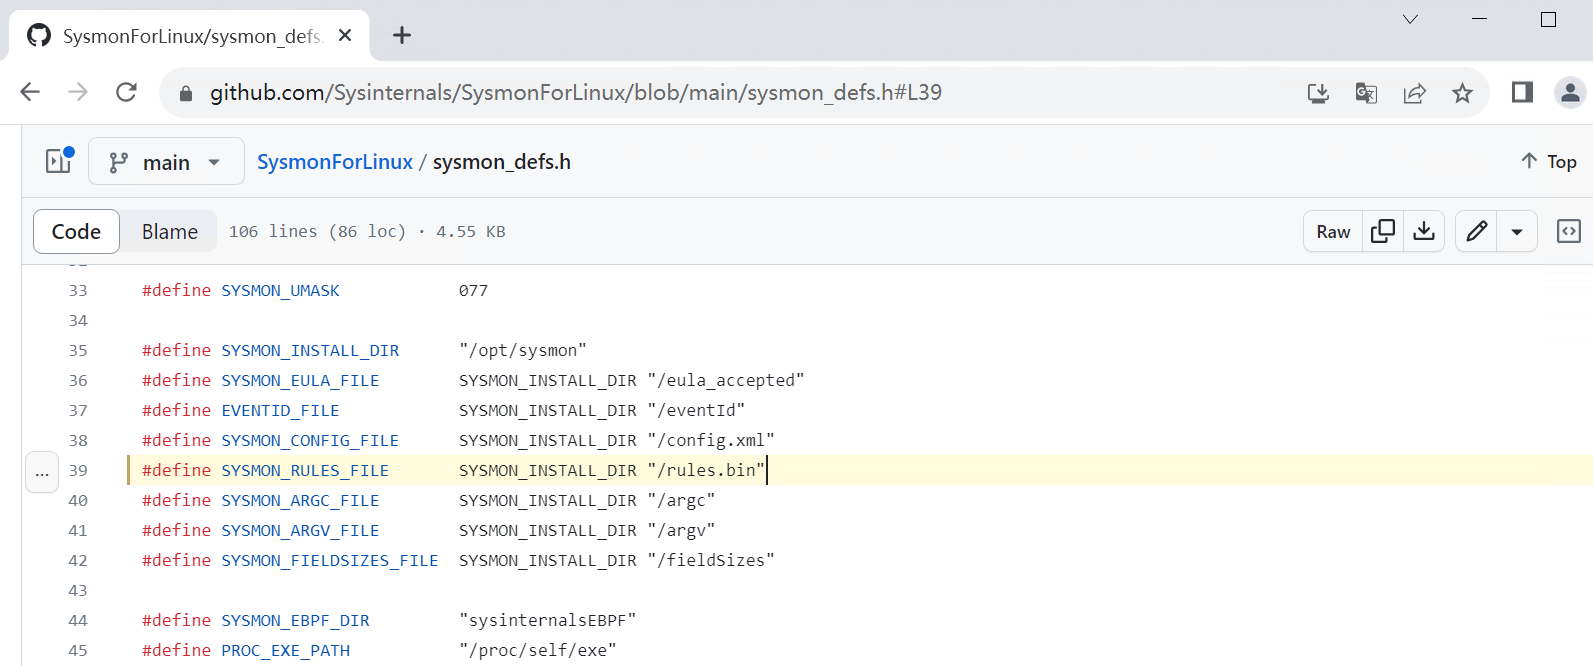This screenshot has width=1593, height=666.
Task: Click the "sysinternalsEBPF" string
Action: (x=548, y=621)
